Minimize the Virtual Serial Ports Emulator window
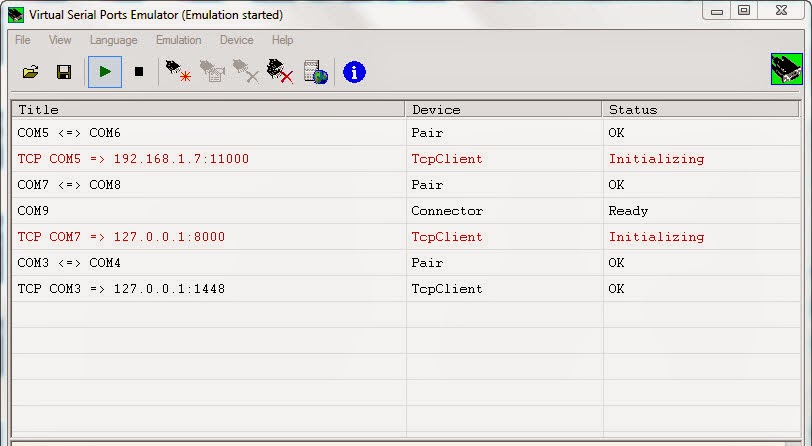 click(x=717, y=11)
